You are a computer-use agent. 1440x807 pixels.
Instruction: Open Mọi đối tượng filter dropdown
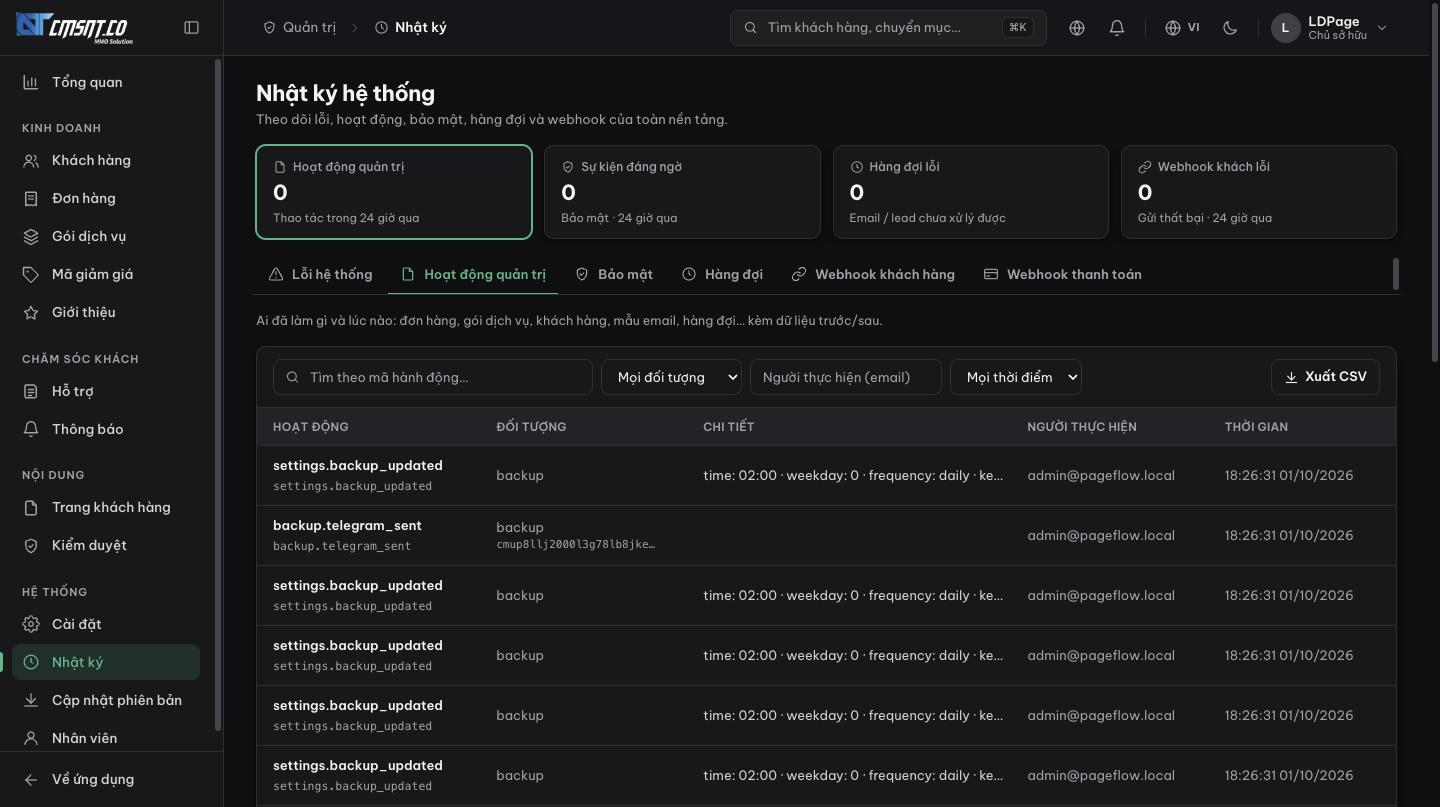(x=671, y=377)
